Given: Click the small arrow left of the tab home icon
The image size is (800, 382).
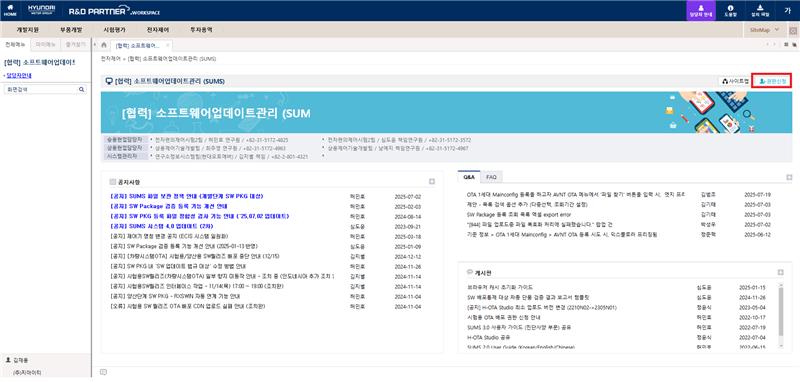Looking at the screenshot, I should pos(95,45).
